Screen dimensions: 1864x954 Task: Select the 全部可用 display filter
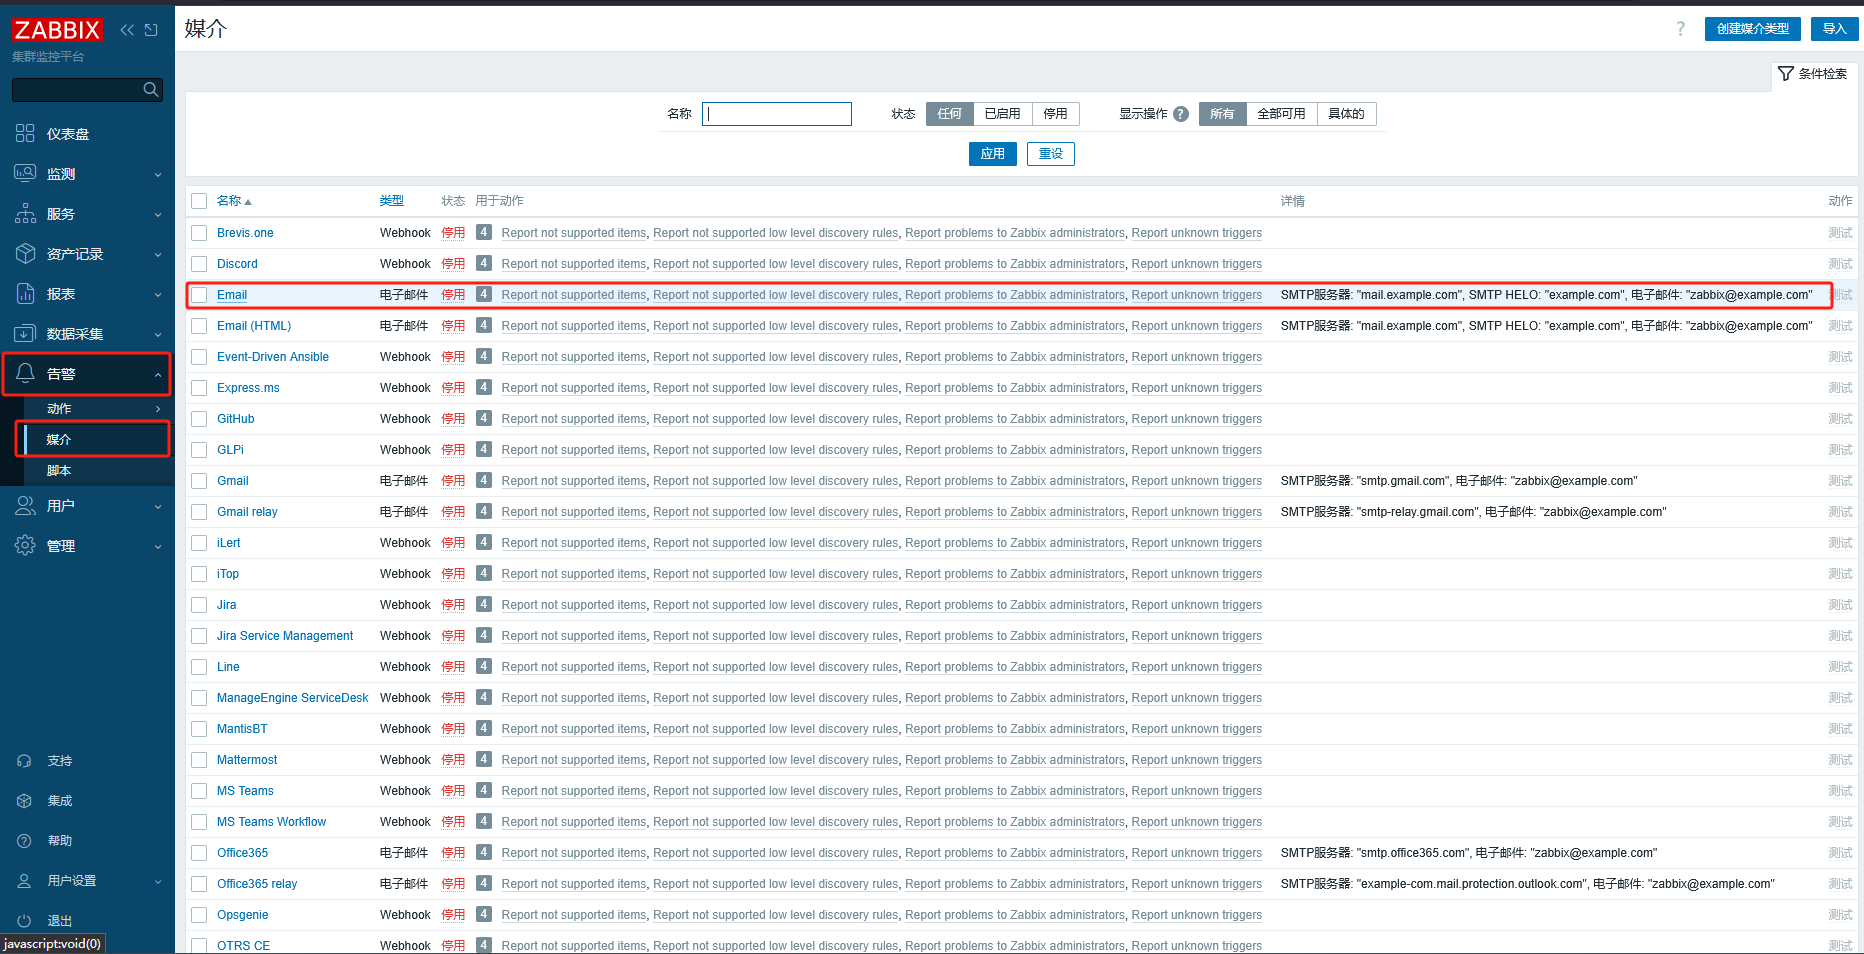[x=1281, y=114]
